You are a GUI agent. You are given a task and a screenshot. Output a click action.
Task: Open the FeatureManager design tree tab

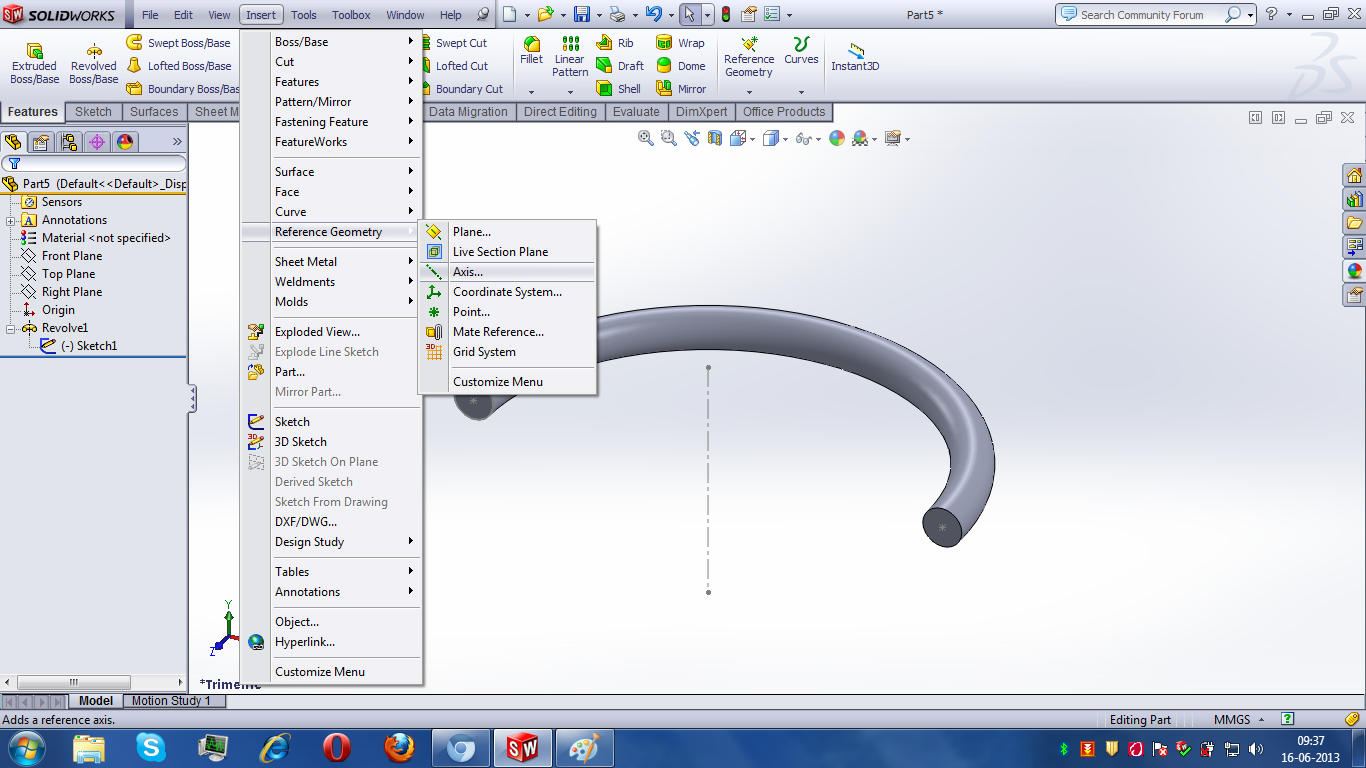point(14,142)
